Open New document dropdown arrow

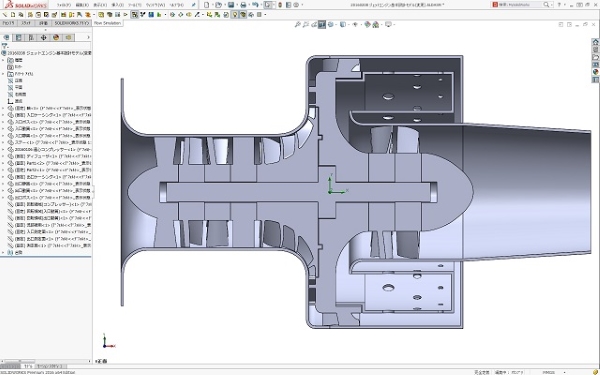(213, 5)
